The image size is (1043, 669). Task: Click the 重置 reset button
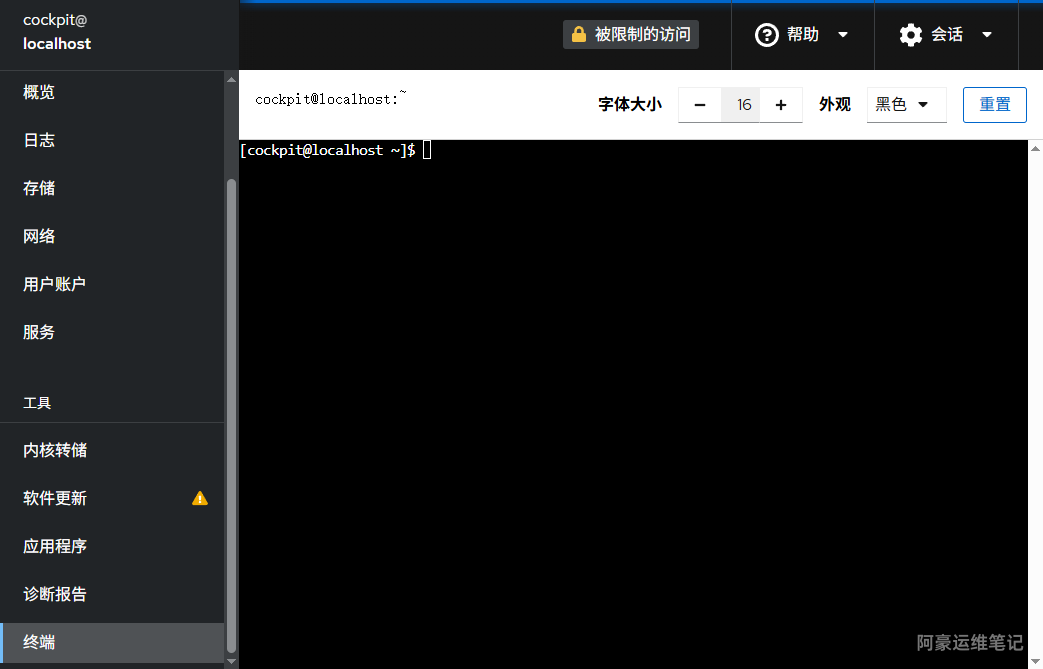pos(994,104)
